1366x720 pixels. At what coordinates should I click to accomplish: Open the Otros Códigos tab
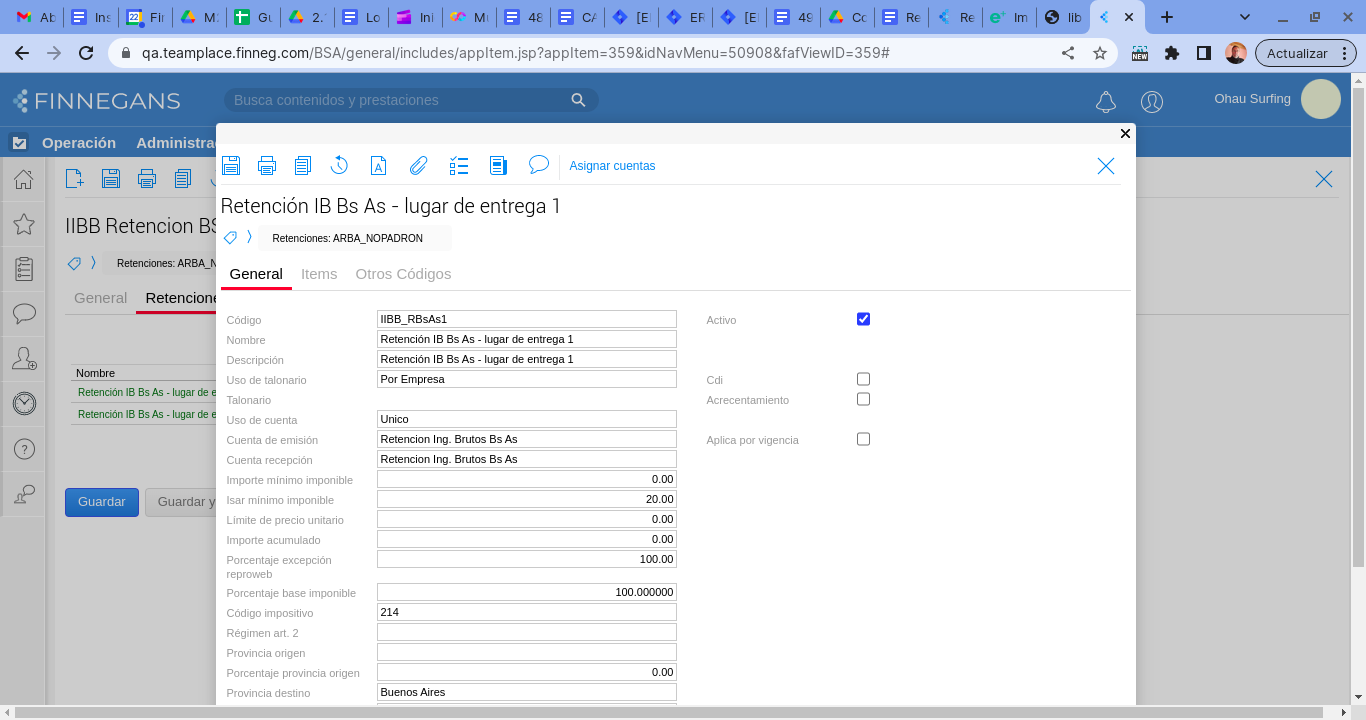point(403,274)
